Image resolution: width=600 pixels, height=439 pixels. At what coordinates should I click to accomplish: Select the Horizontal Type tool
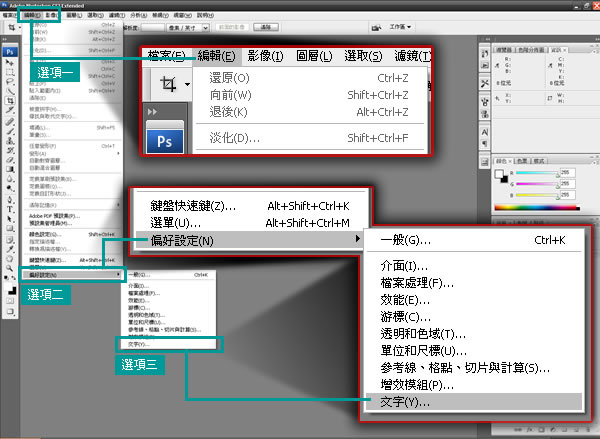(10, 209)
